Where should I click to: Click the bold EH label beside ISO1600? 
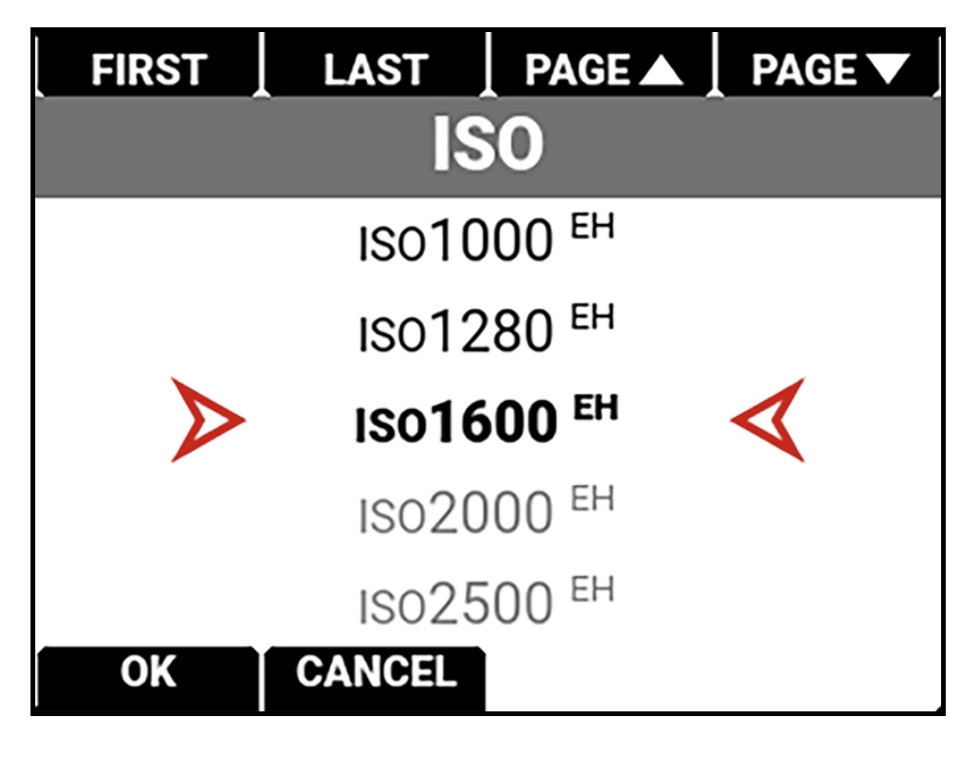click(x=596, y=408)
